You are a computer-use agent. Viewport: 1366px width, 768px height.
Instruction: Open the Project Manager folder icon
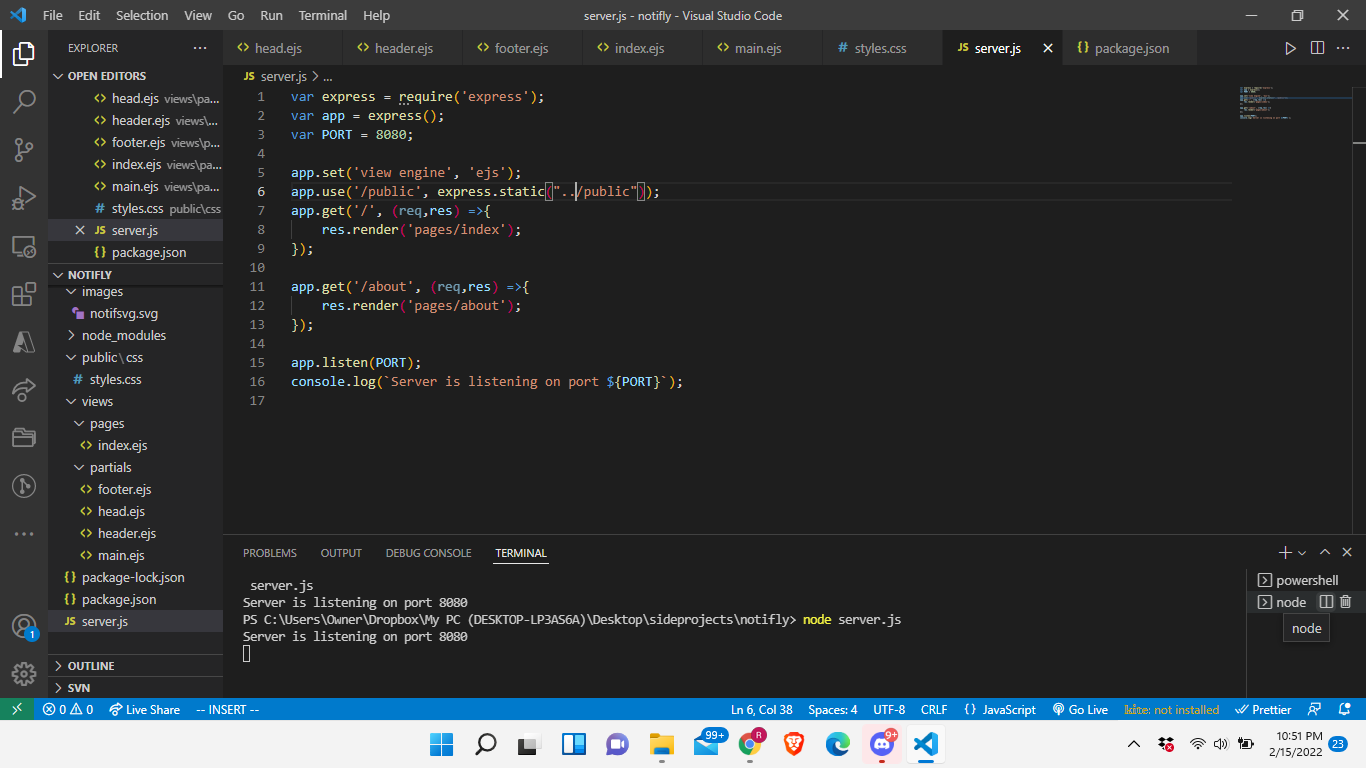(x=24, y=438)
